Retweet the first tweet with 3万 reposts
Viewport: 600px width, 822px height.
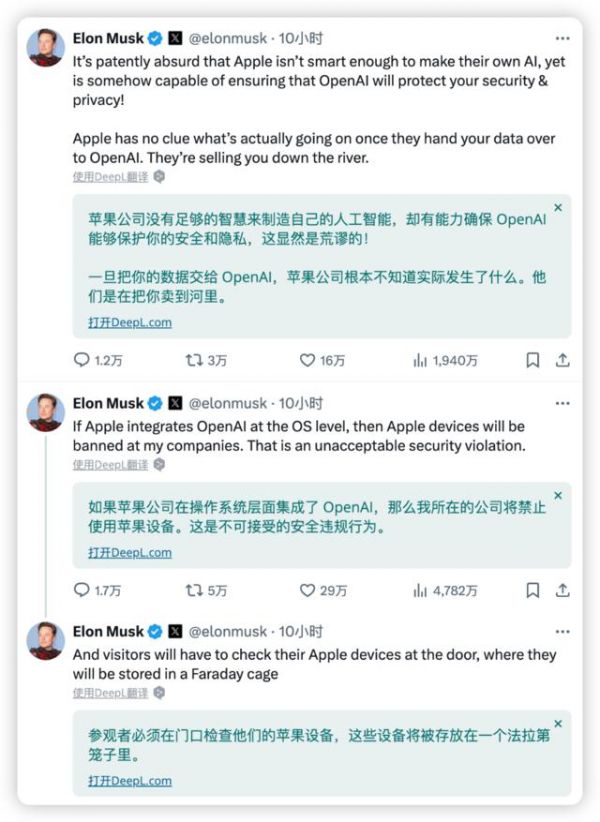click(x=195, y=360)
